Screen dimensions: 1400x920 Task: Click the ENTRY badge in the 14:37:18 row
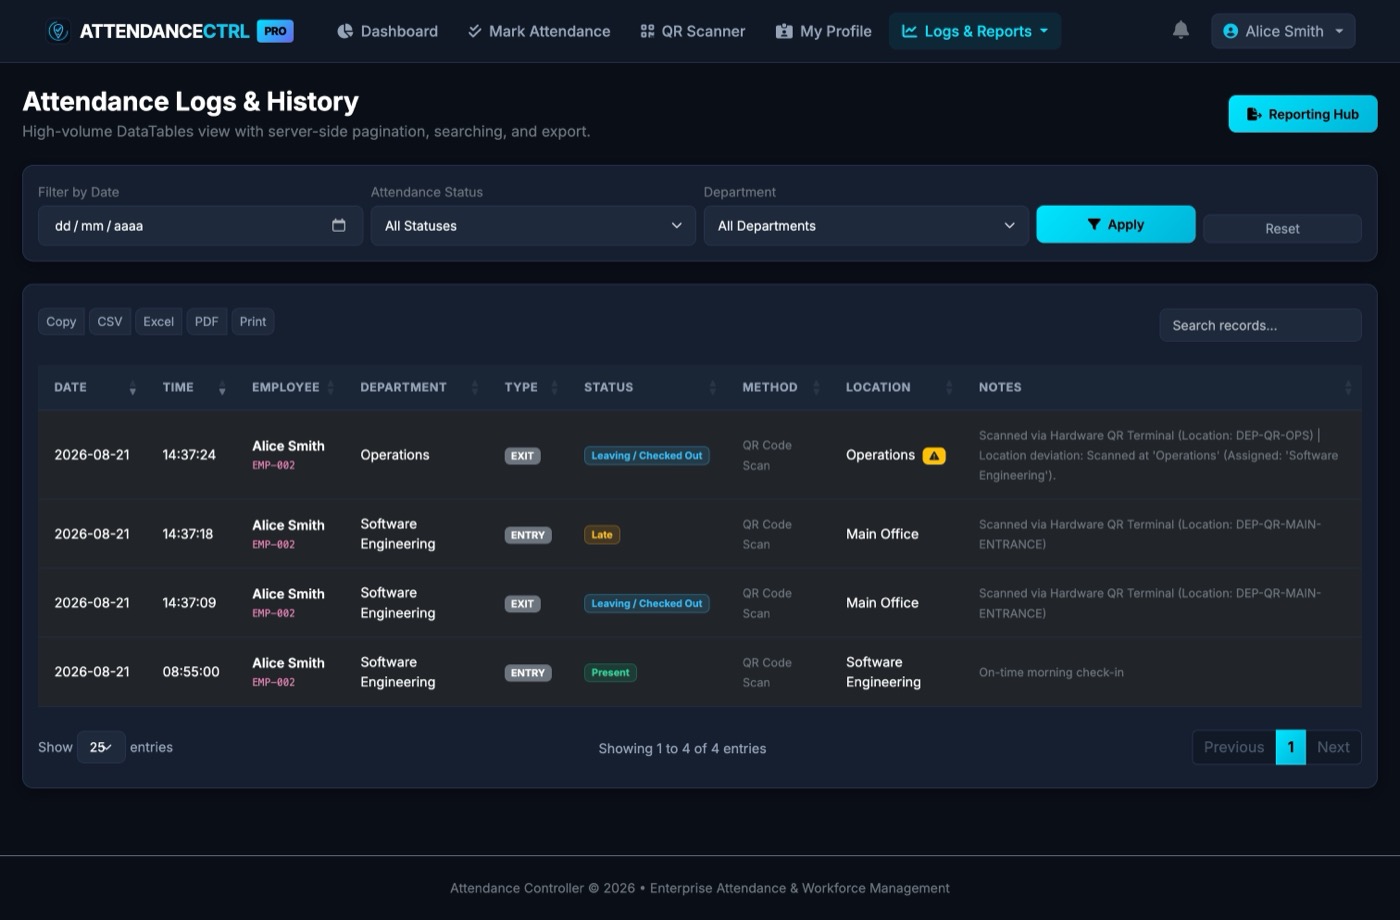(528, 535)
